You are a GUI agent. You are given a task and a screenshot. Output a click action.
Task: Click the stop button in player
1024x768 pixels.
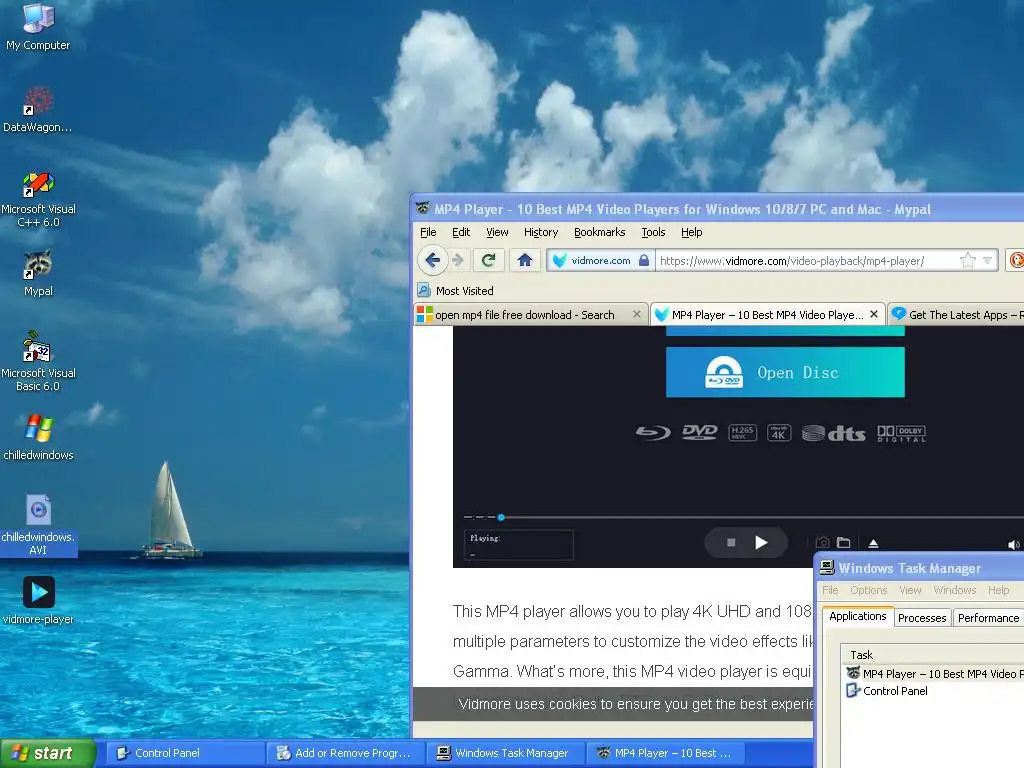tap(731, 543)
